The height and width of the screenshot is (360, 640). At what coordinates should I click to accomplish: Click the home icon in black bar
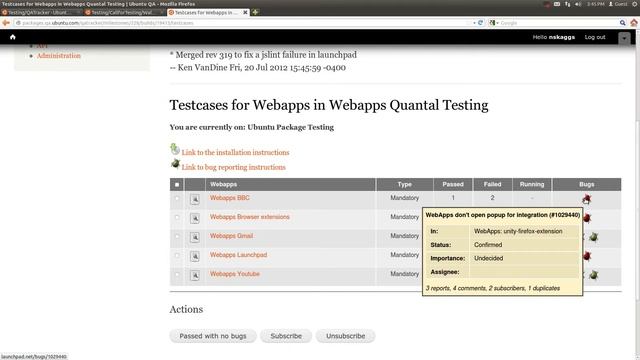(13, 37)
